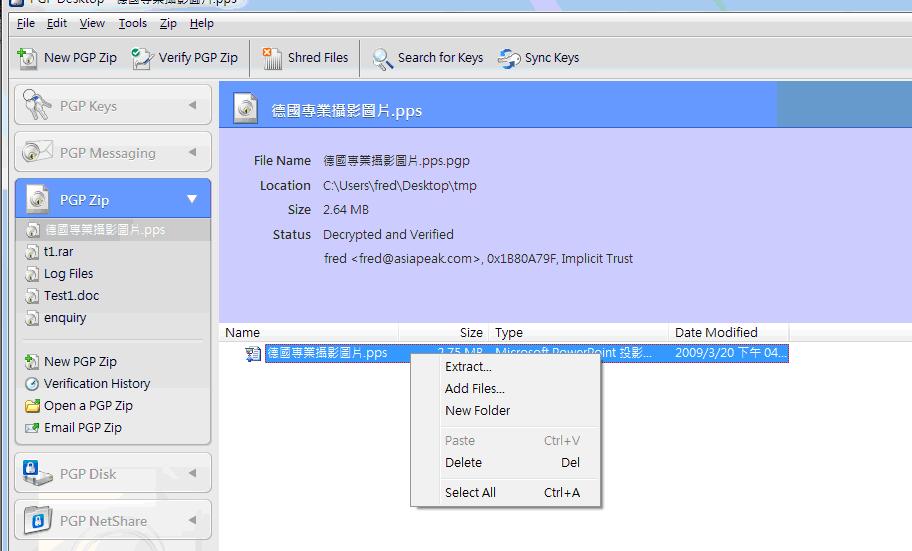Click the Search for Keys magnifier icon

tap(382, 59)
